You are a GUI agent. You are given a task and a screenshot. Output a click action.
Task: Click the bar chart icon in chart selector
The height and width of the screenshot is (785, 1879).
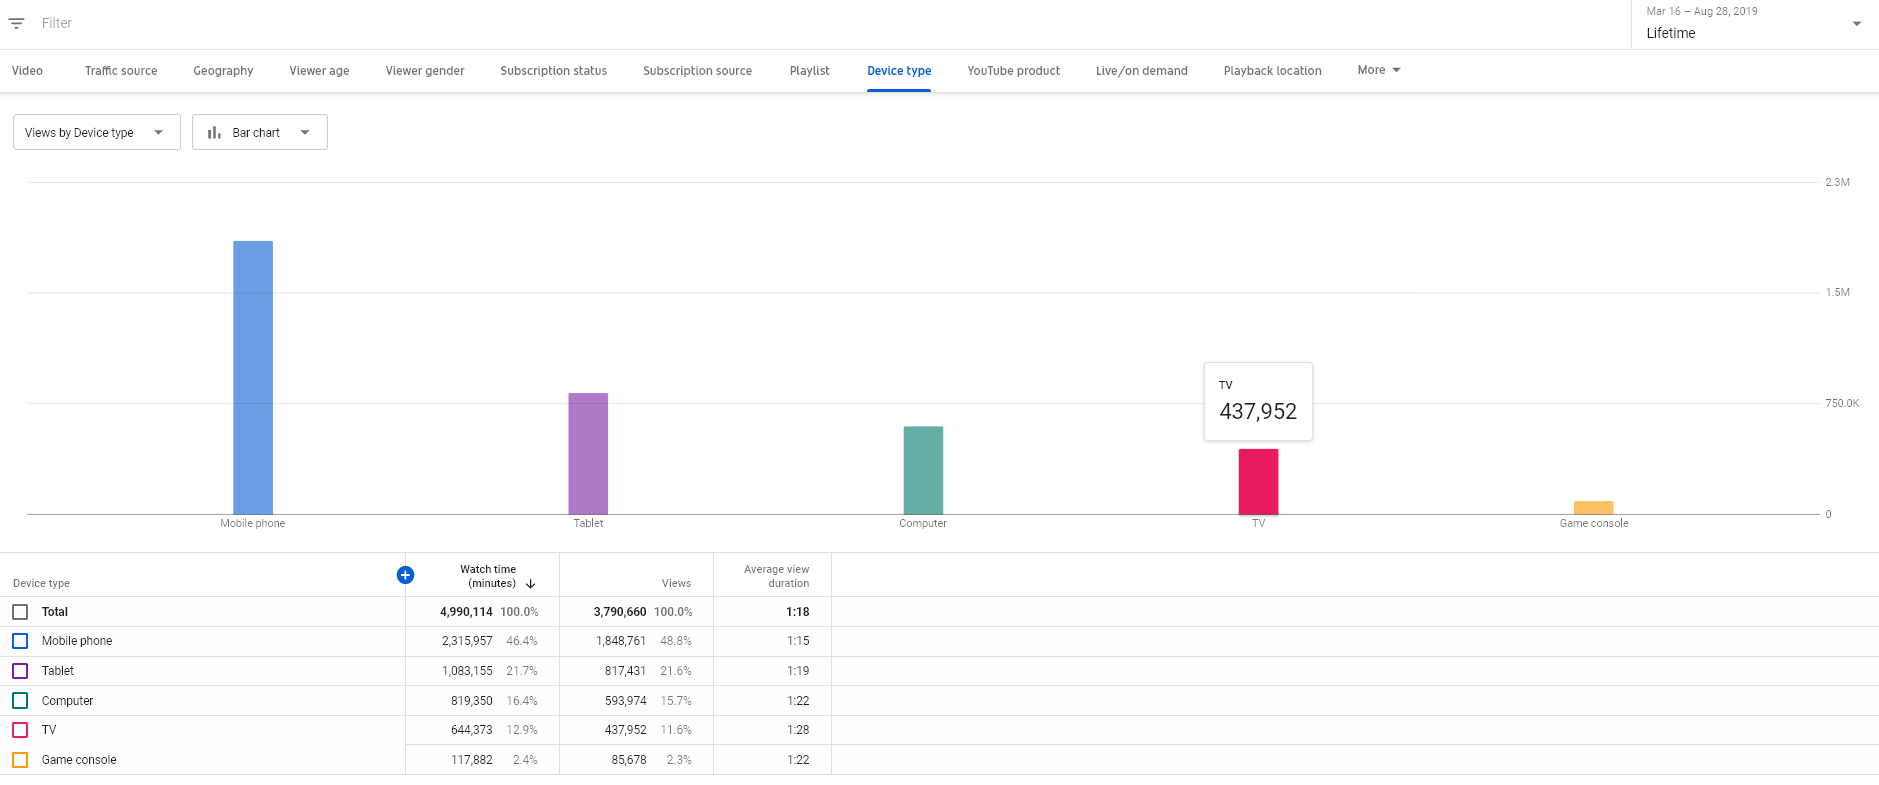pyautogui.click(x=214, y=132)
